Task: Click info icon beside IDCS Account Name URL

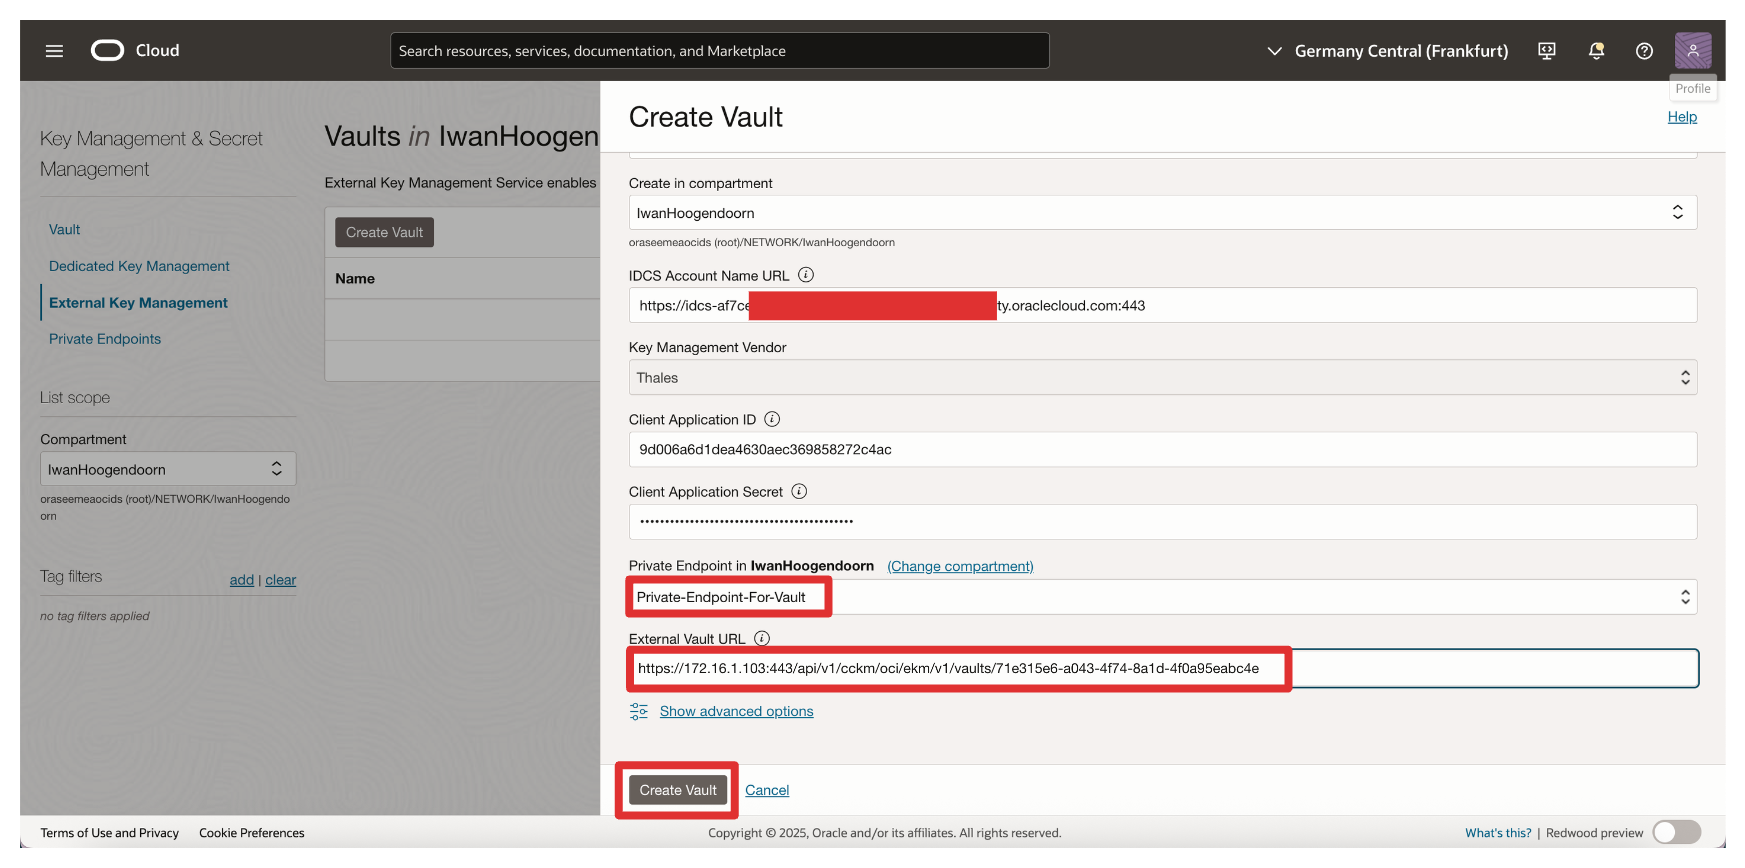Action: pyautogui.click(x=806, y=275)
